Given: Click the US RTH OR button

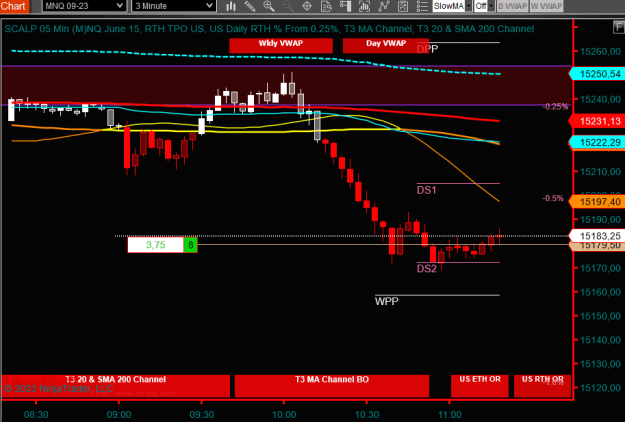Looking at the screenshot, I should click(x=542, y=386).
